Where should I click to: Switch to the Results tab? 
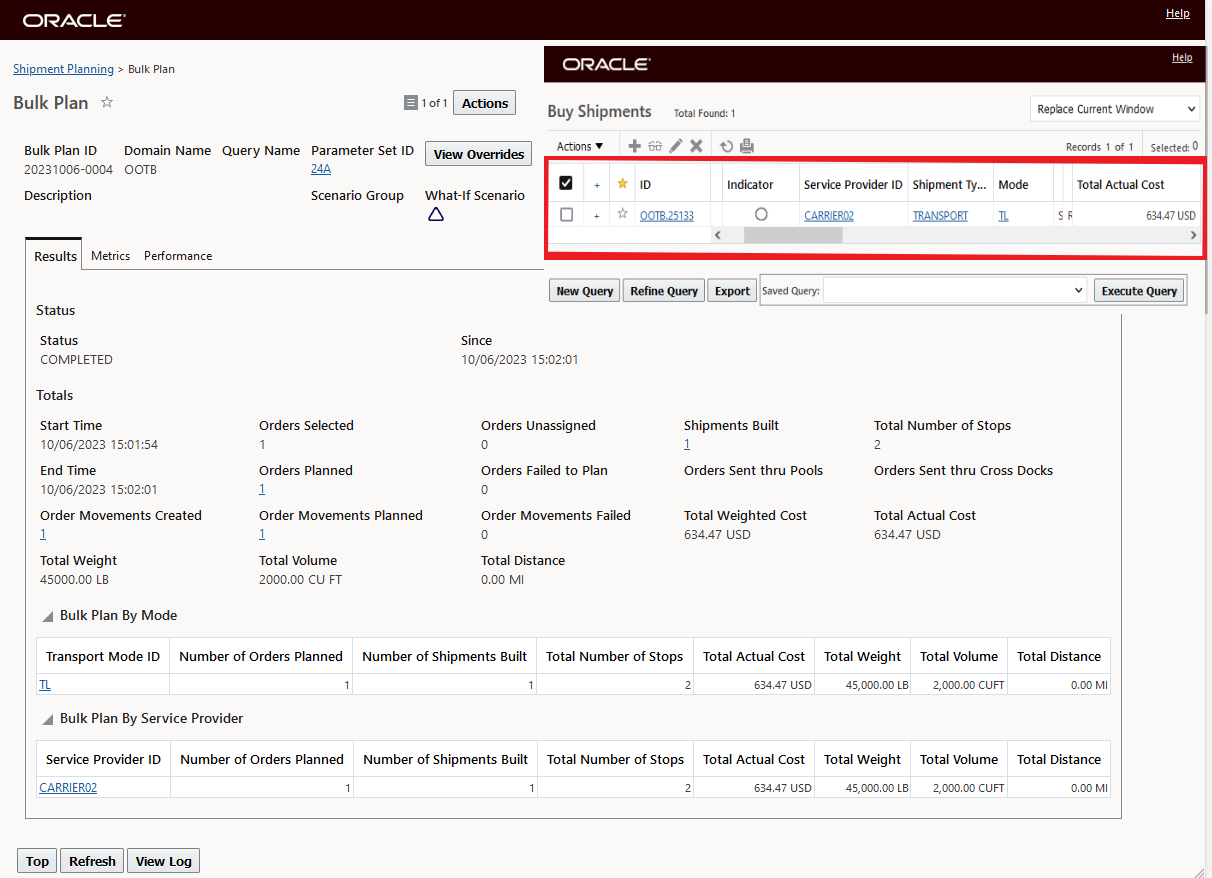point(55,256)
